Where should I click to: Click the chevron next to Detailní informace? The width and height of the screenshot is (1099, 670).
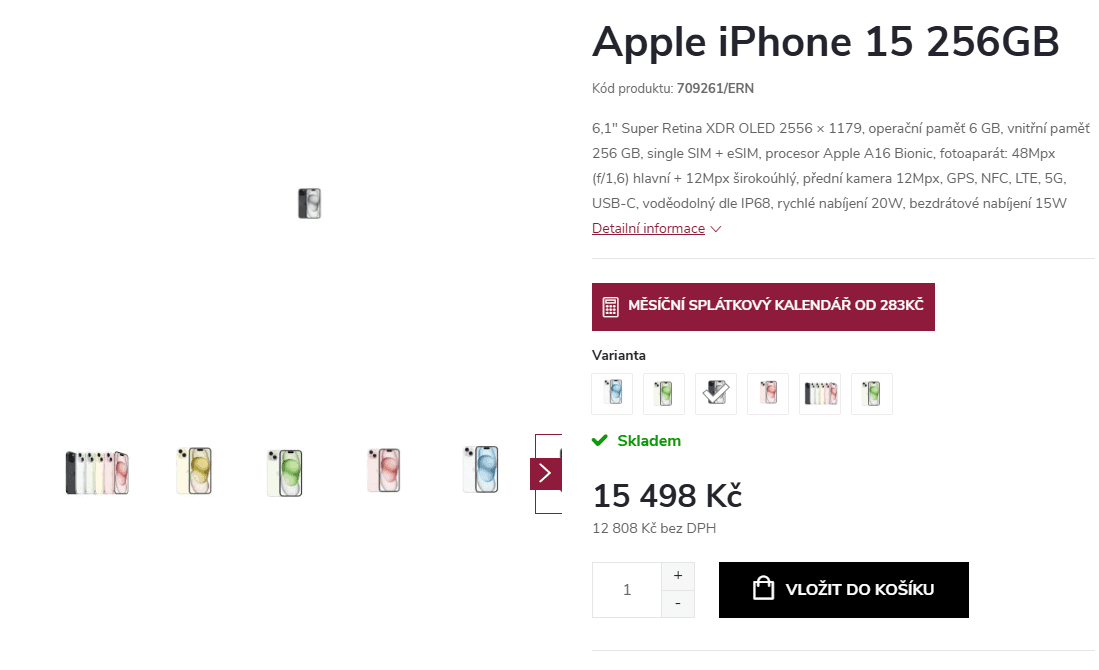pos(716,229)
